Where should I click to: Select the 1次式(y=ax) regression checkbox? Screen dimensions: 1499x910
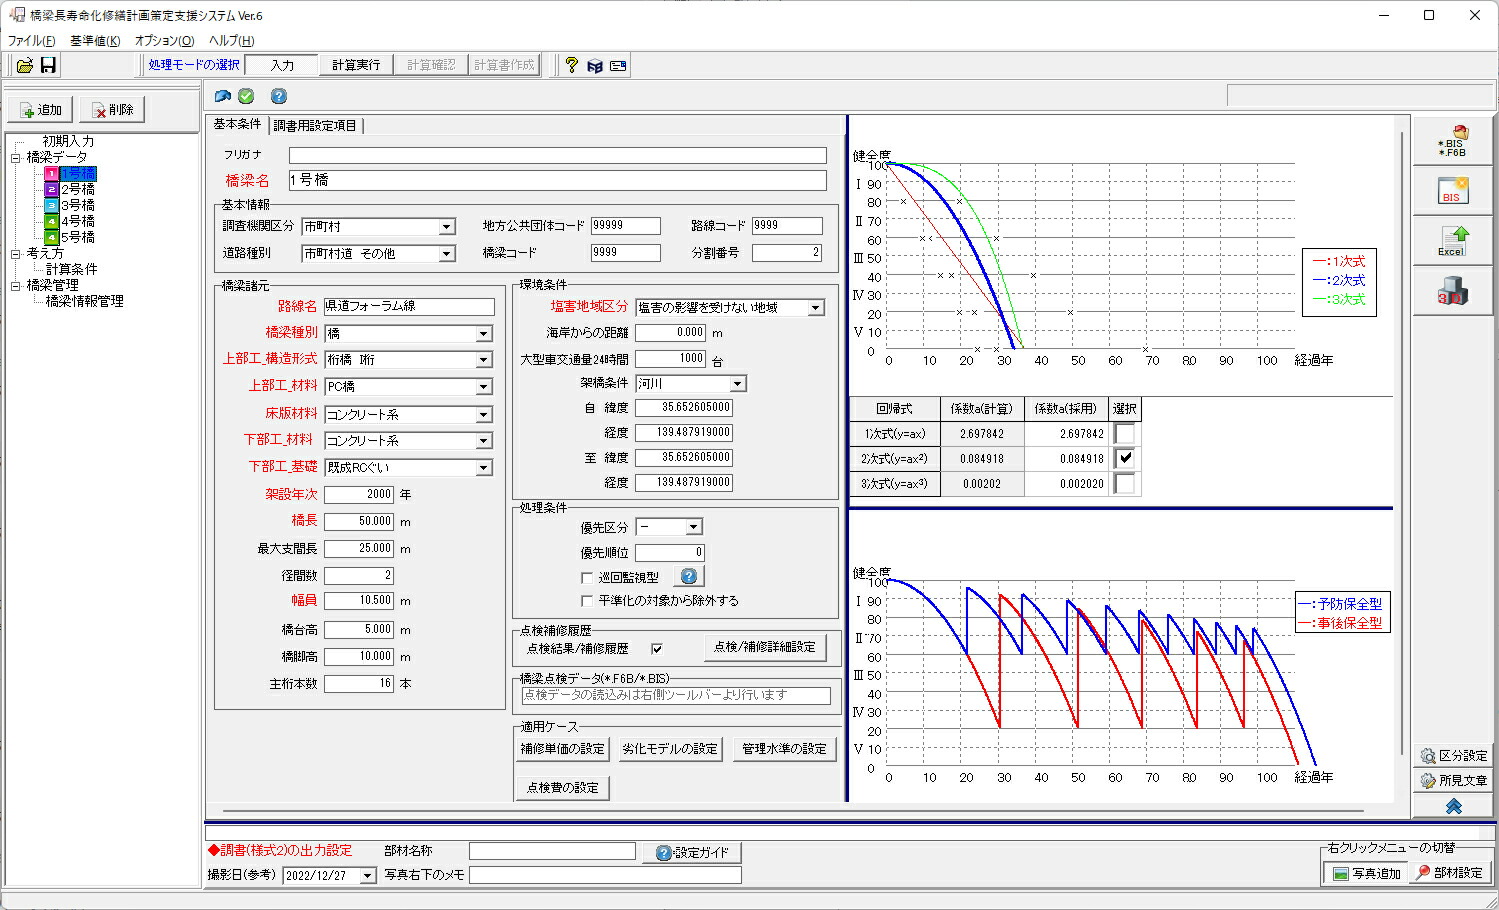1125,433
